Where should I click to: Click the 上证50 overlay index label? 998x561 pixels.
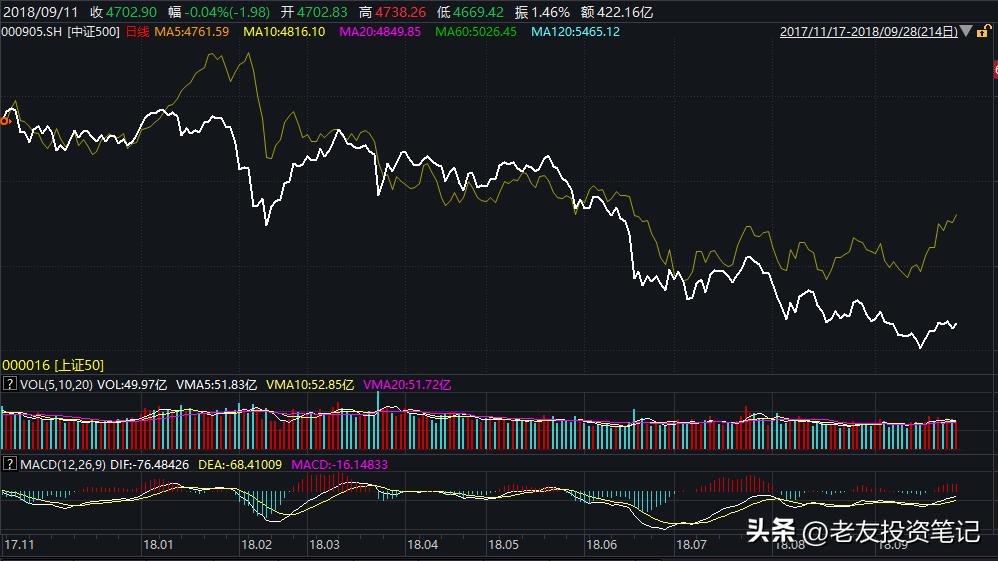click(x=52, y=366)
